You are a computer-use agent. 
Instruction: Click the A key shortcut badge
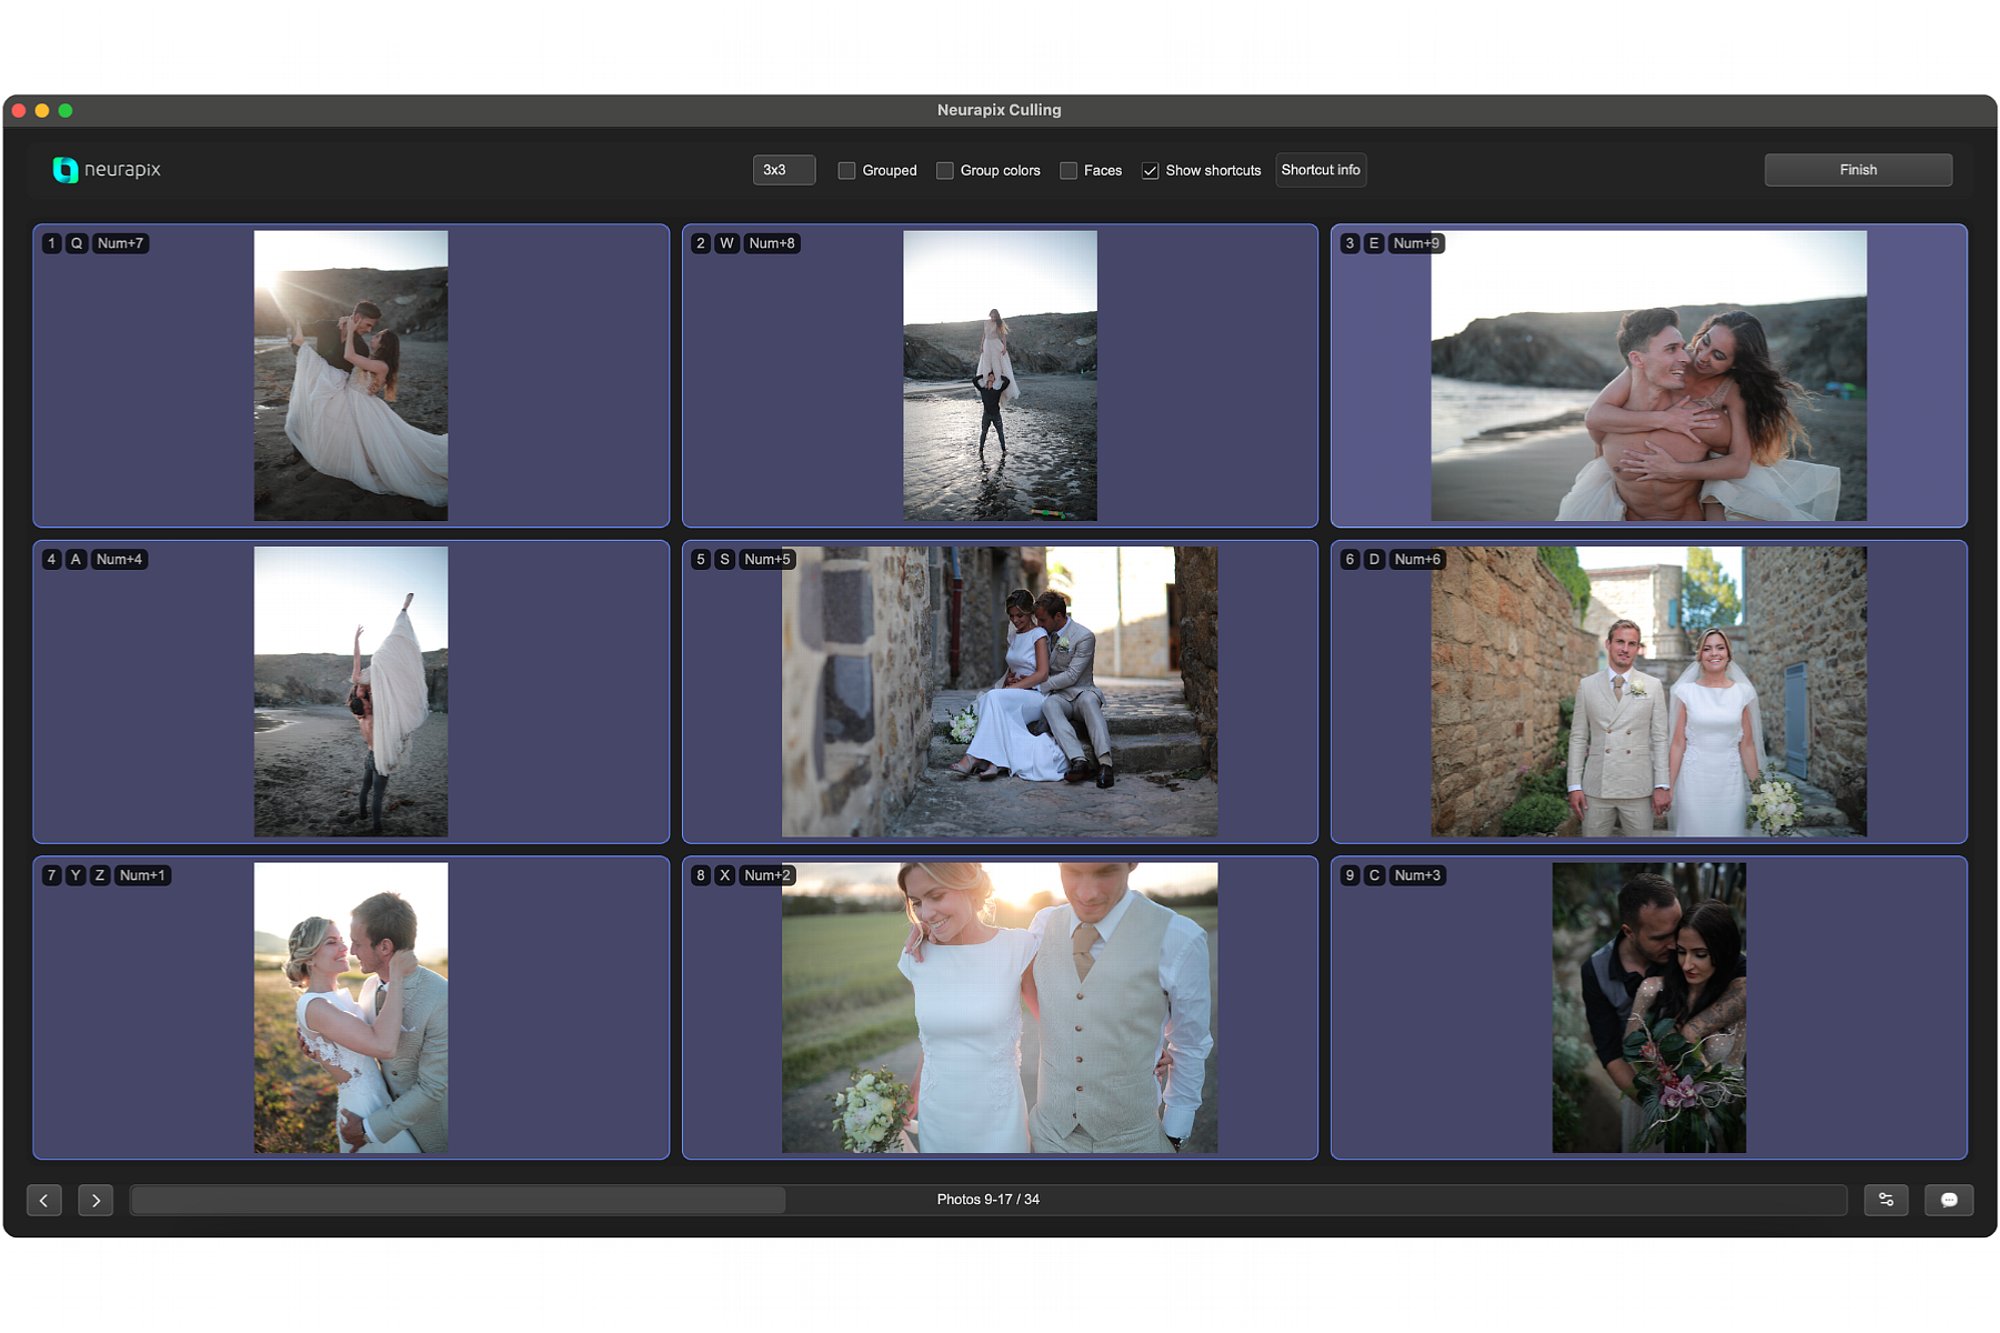[75, 559]
